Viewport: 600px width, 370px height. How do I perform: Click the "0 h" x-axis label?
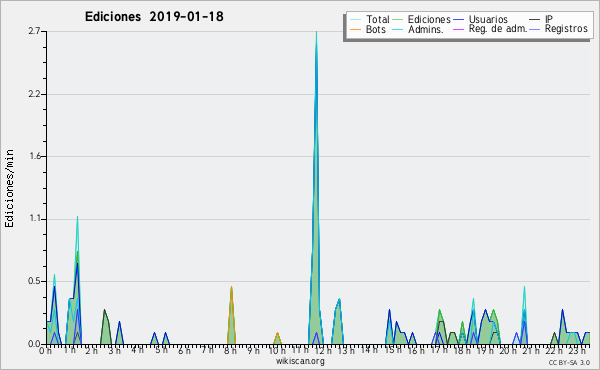pyautogui.click(x=45, y=350)
